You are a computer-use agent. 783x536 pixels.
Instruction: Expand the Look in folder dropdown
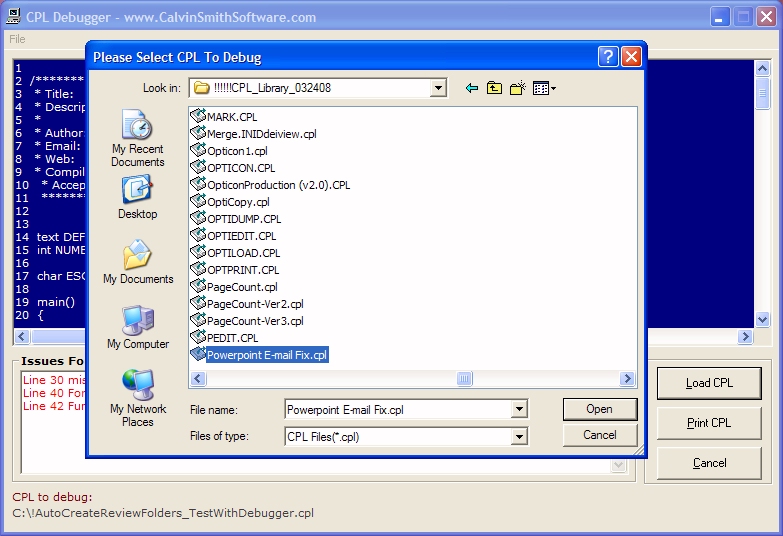[x=438, y=88]
